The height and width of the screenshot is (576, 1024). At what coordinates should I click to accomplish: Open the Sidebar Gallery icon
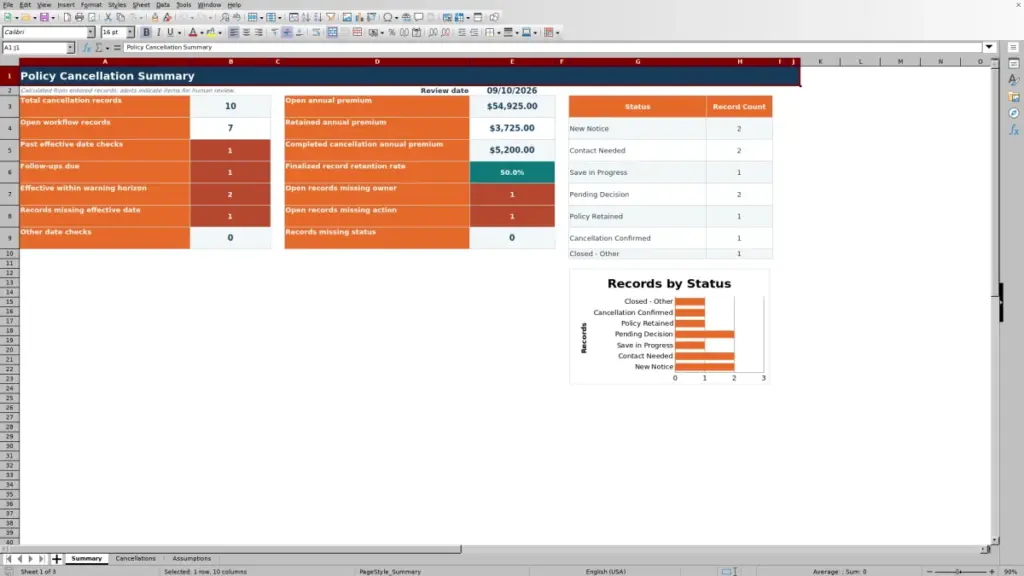1014,97
